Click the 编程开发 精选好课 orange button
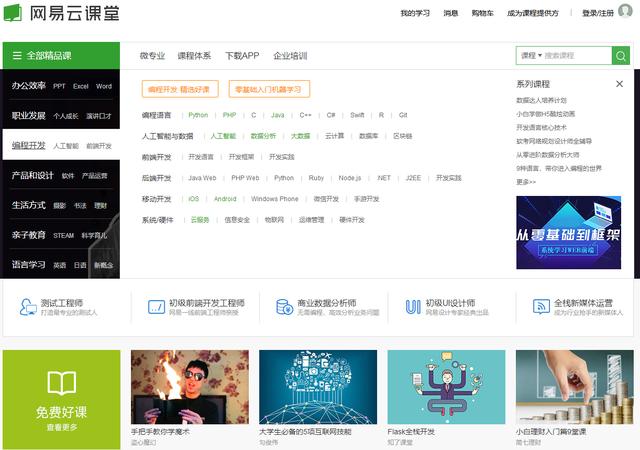The height and width of the screenshot is (450, 640). (180, 89)
